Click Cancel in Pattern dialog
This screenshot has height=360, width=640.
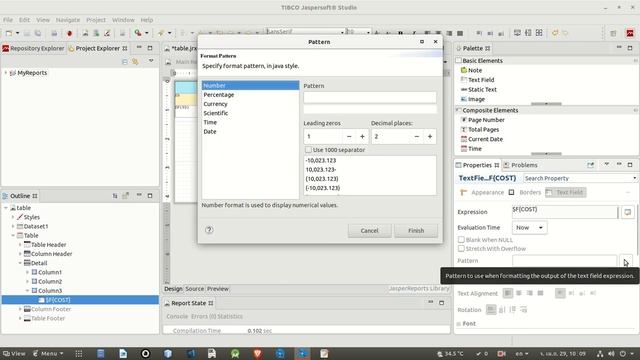pos(369,231)
